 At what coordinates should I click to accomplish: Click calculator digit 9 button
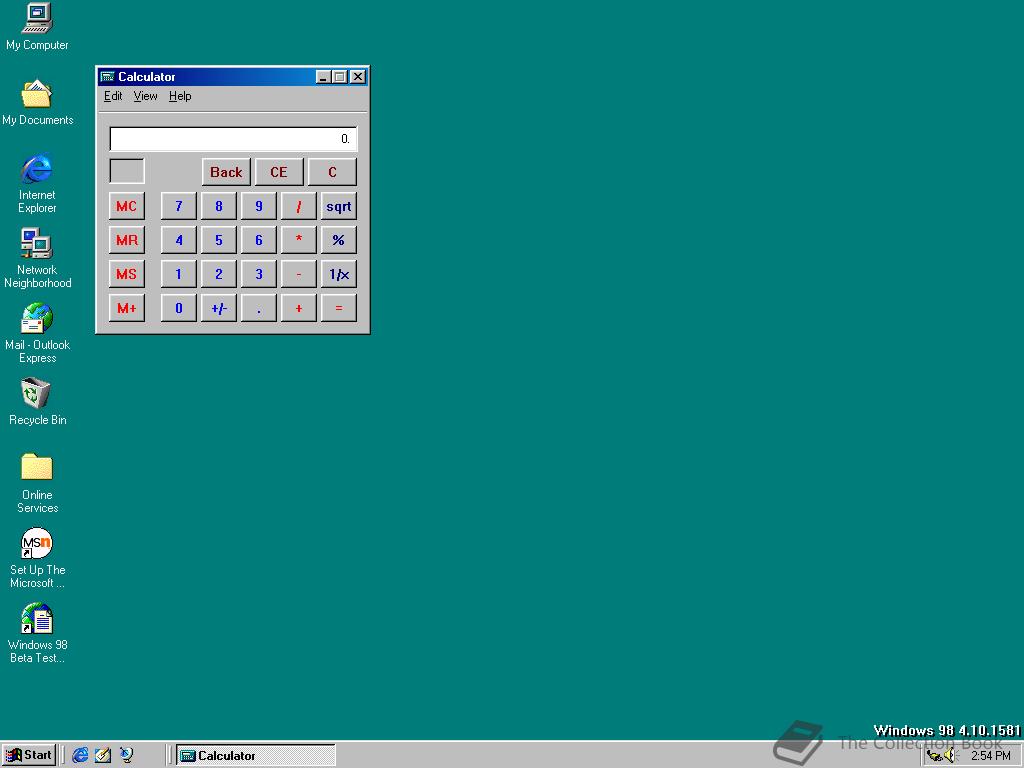(x=259, y=206)
